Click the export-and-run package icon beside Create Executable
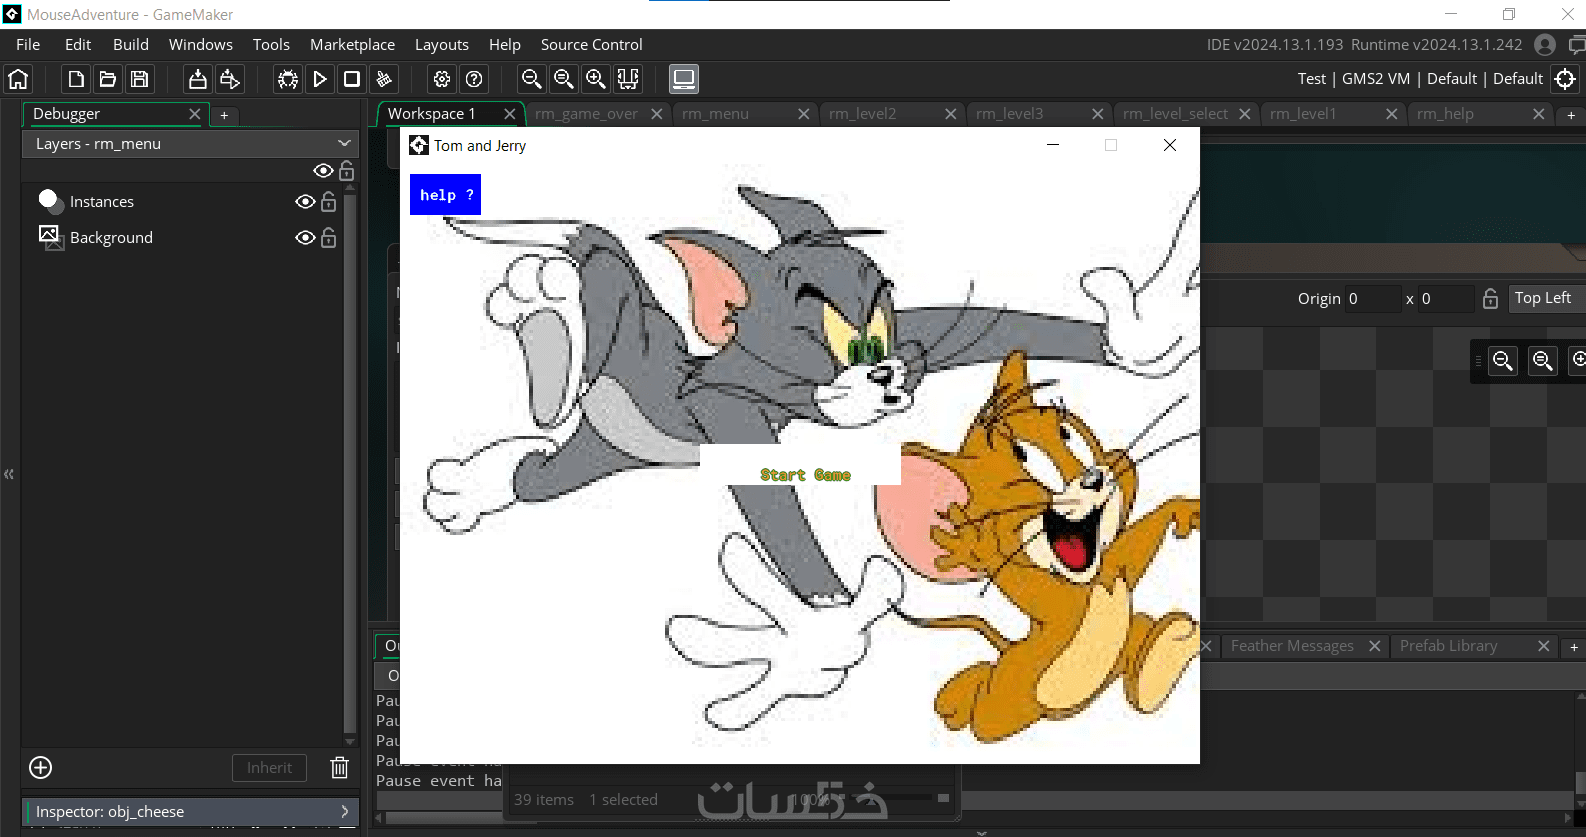Viewport: 1586px width, 837px height. pos(230,79)
